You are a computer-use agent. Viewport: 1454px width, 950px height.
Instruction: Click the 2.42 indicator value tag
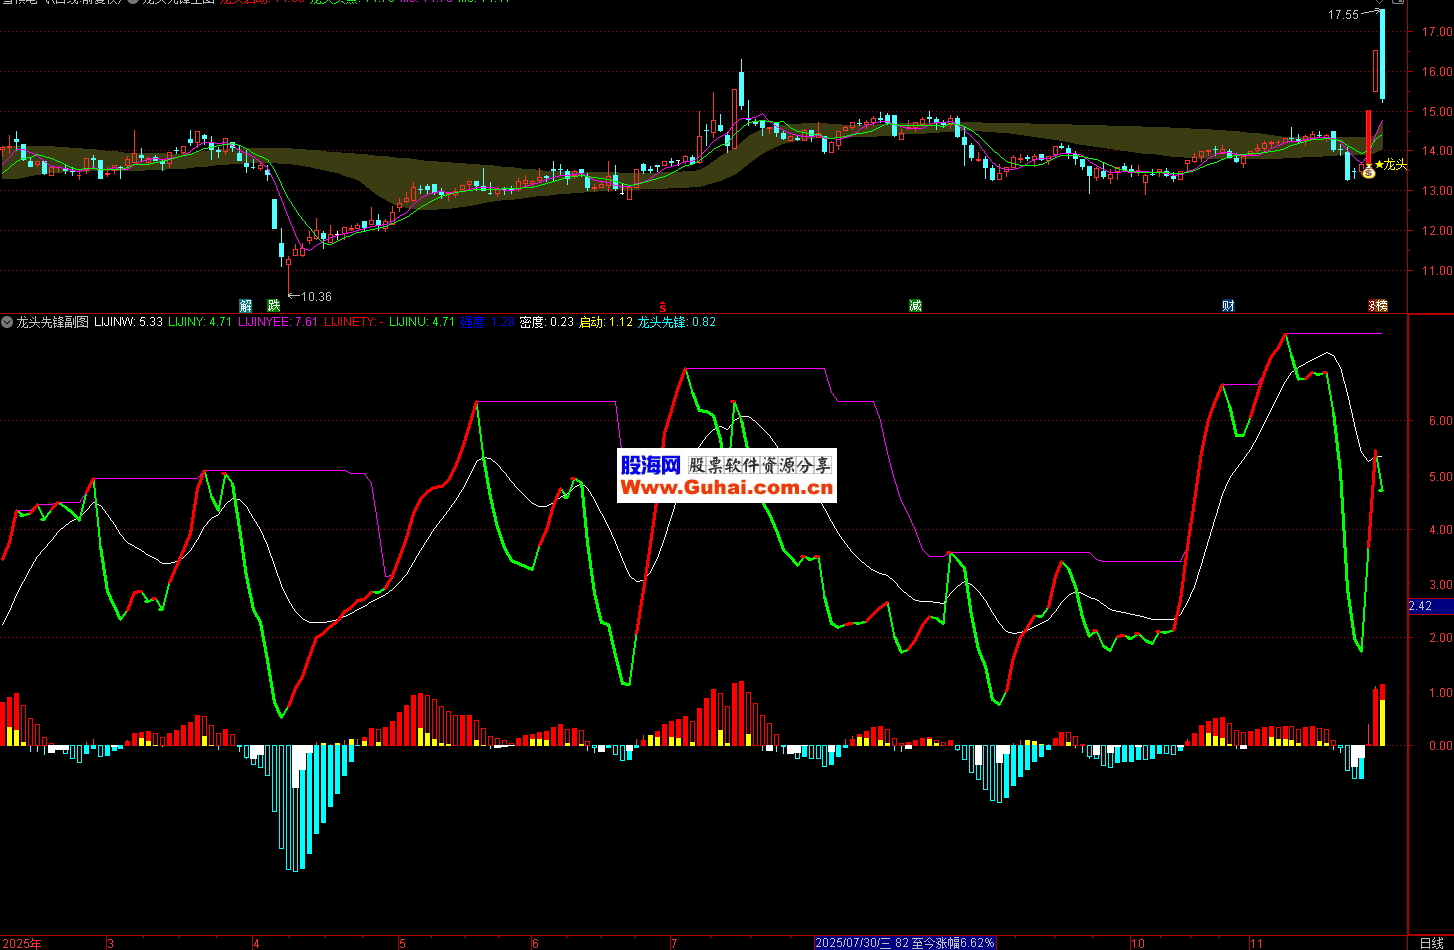(x=1421, y=606)
